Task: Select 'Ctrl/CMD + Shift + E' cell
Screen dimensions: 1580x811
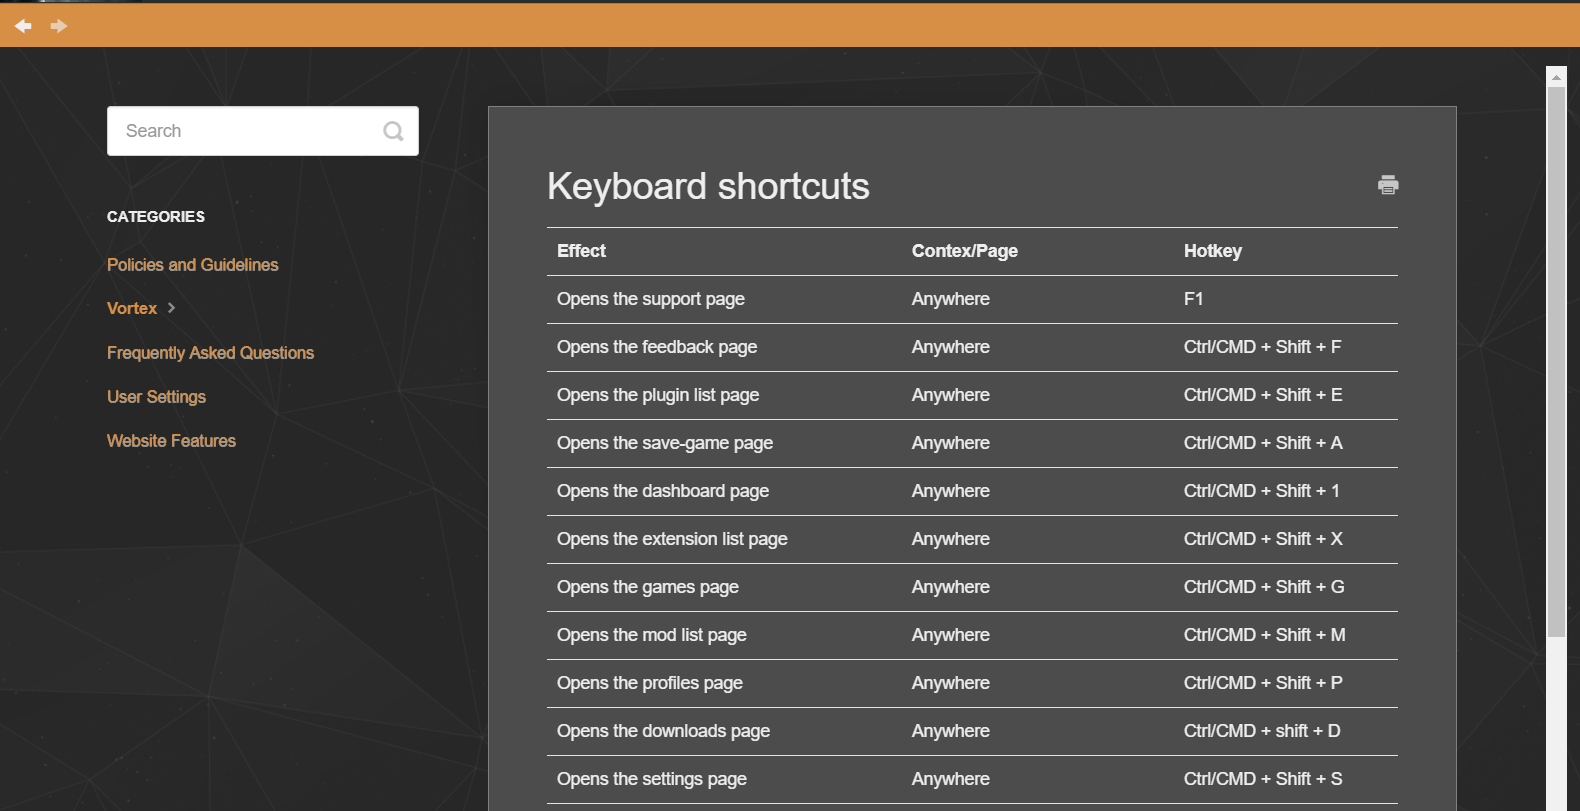Action: pos(1263,395)
